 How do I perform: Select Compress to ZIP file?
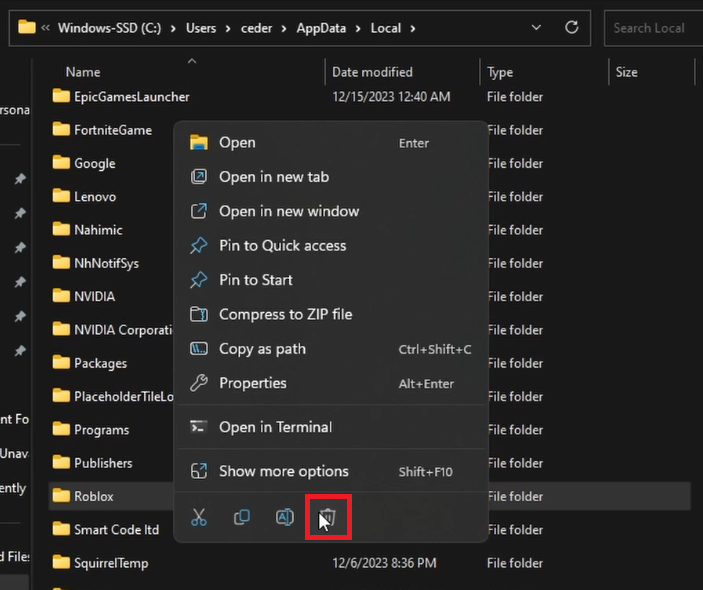pyautogui.click(x=285, y=314)
